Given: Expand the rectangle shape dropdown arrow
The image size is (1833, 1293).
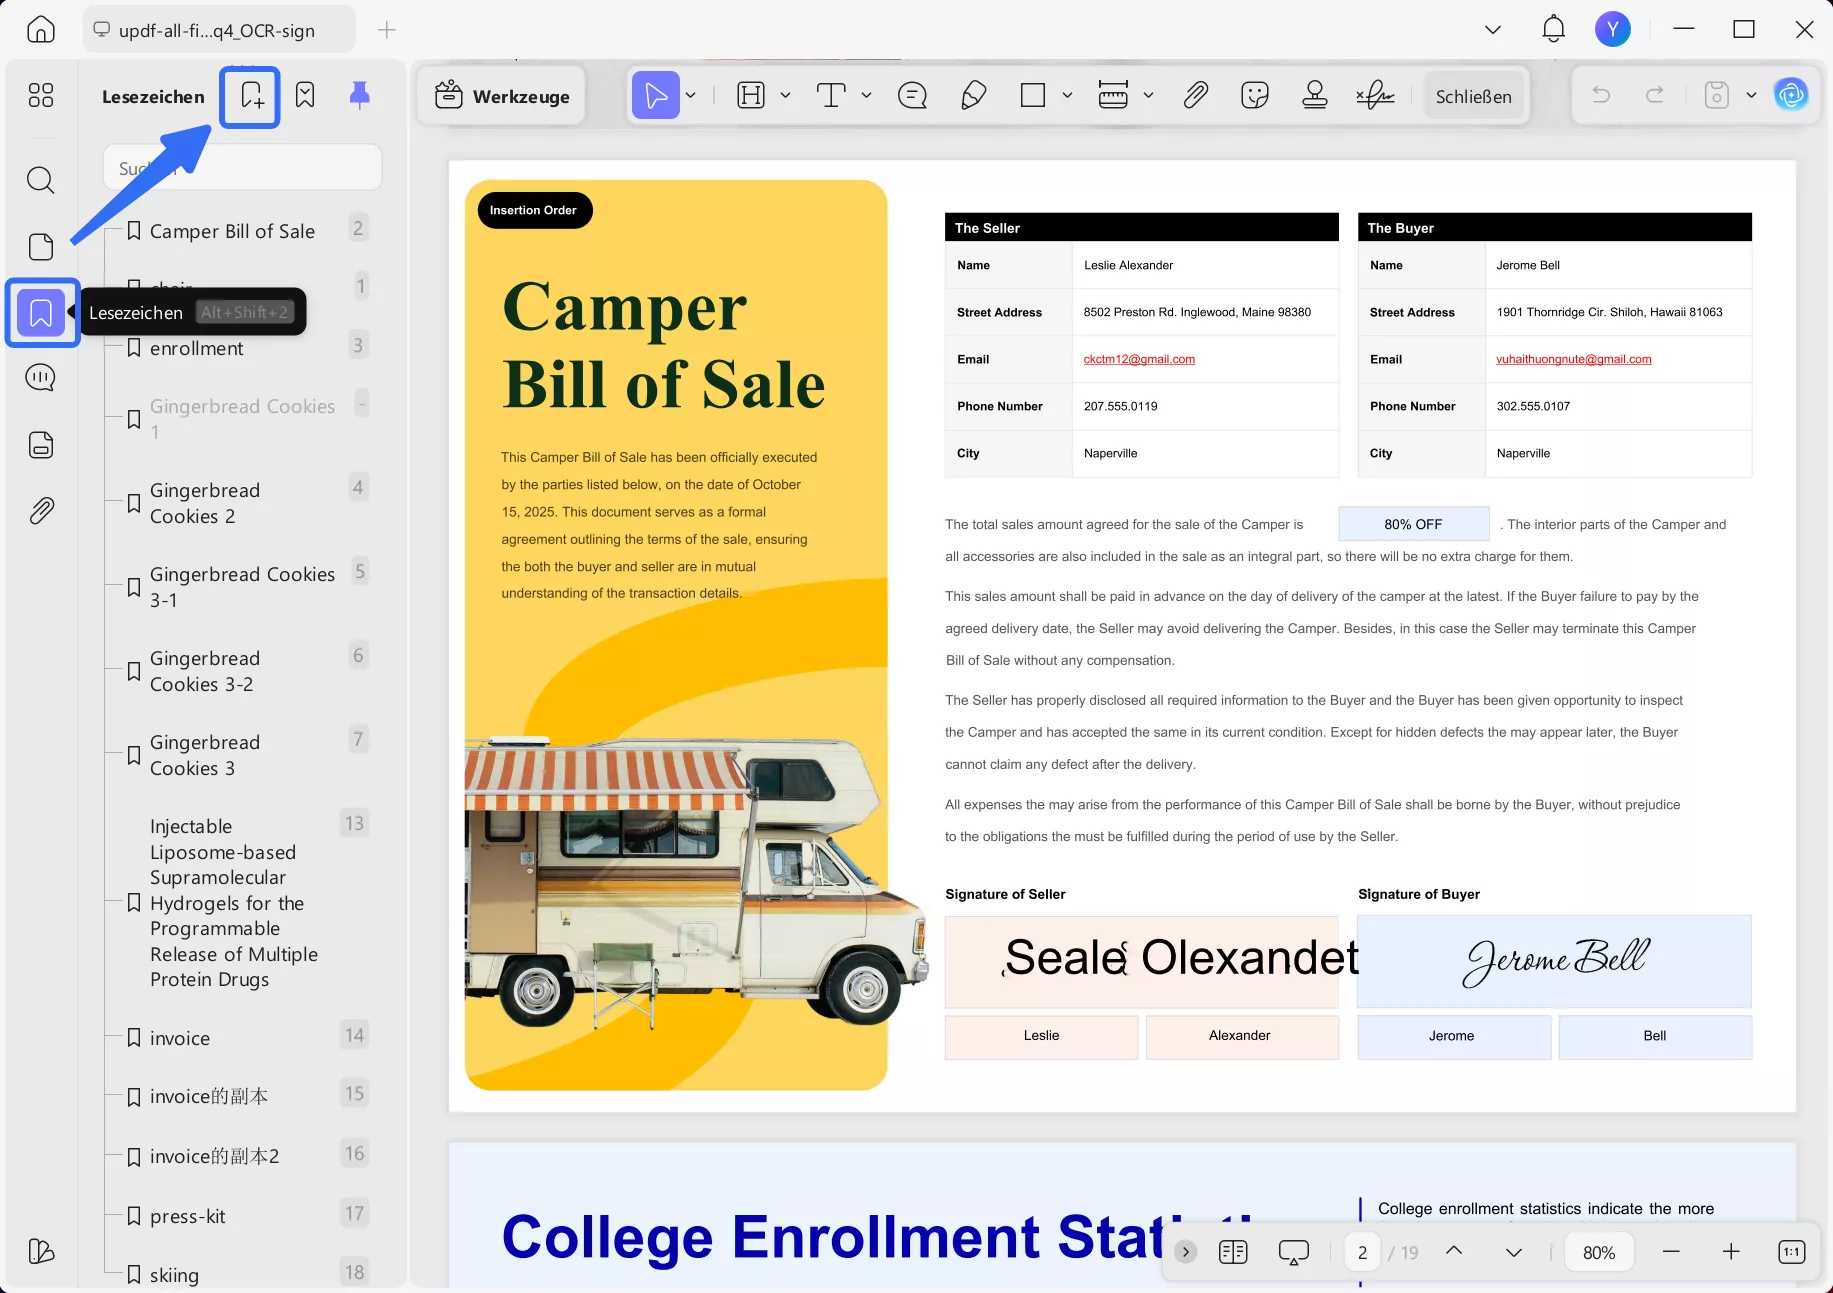Looking at the screenshot, I should [1068, 96].
